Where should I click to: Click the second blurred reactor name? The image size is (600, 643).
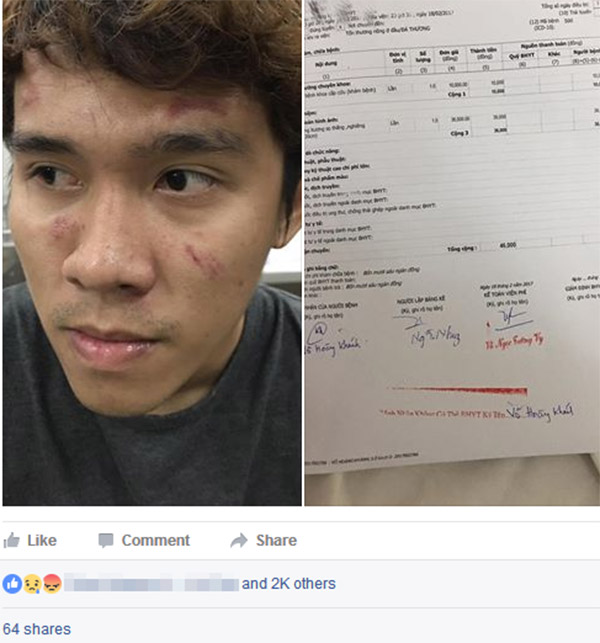pyautogui.click(x=211, y=584)
